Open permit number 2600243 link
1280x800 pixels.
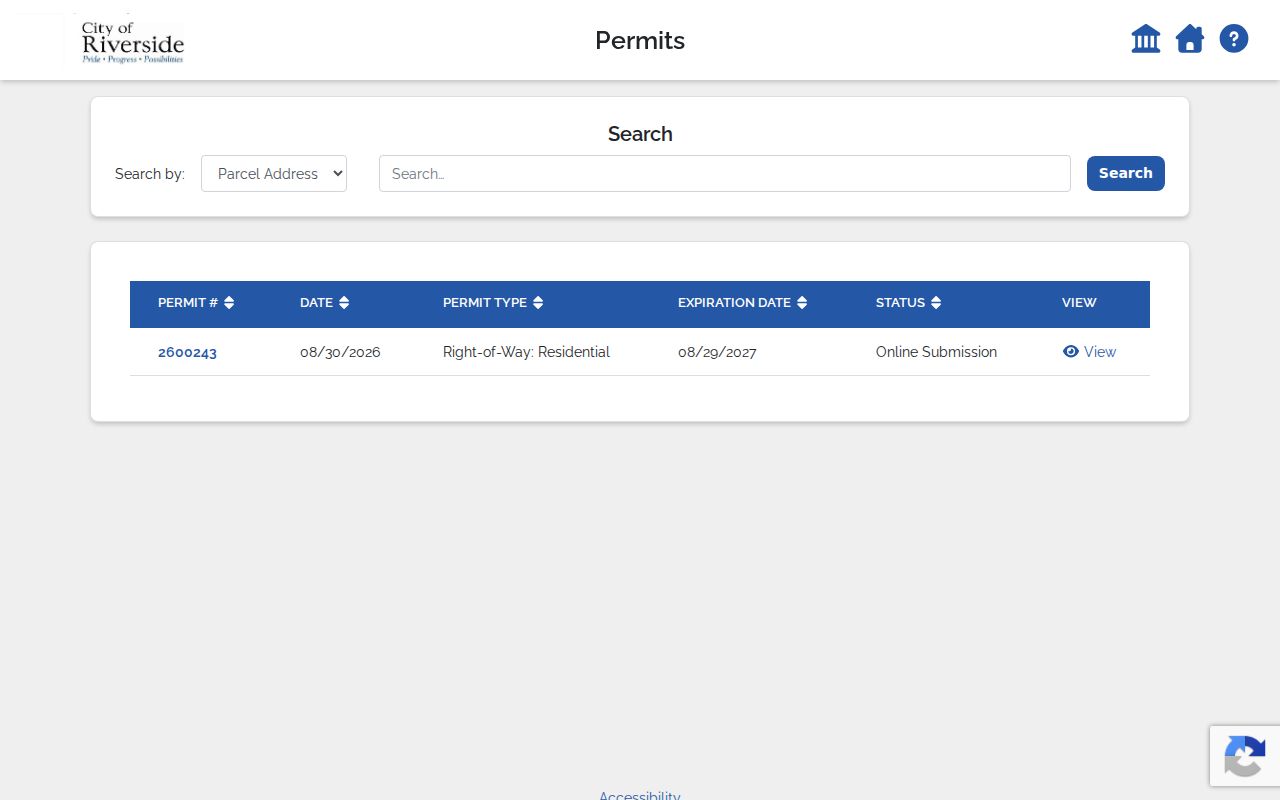tap(187, 352)
